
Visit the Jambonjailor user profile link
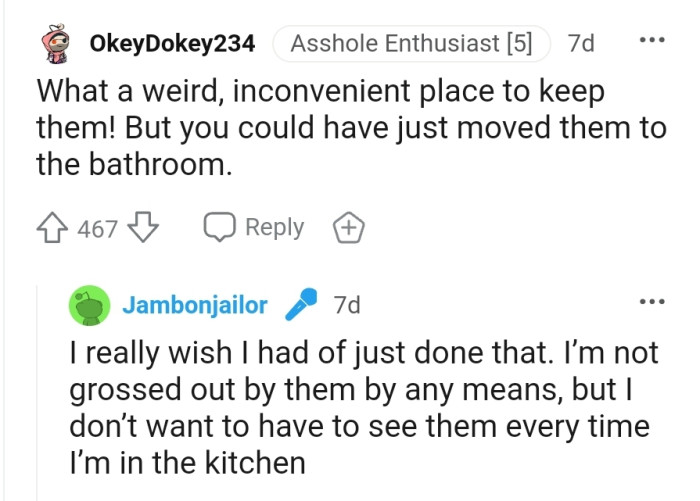[195, 305]
